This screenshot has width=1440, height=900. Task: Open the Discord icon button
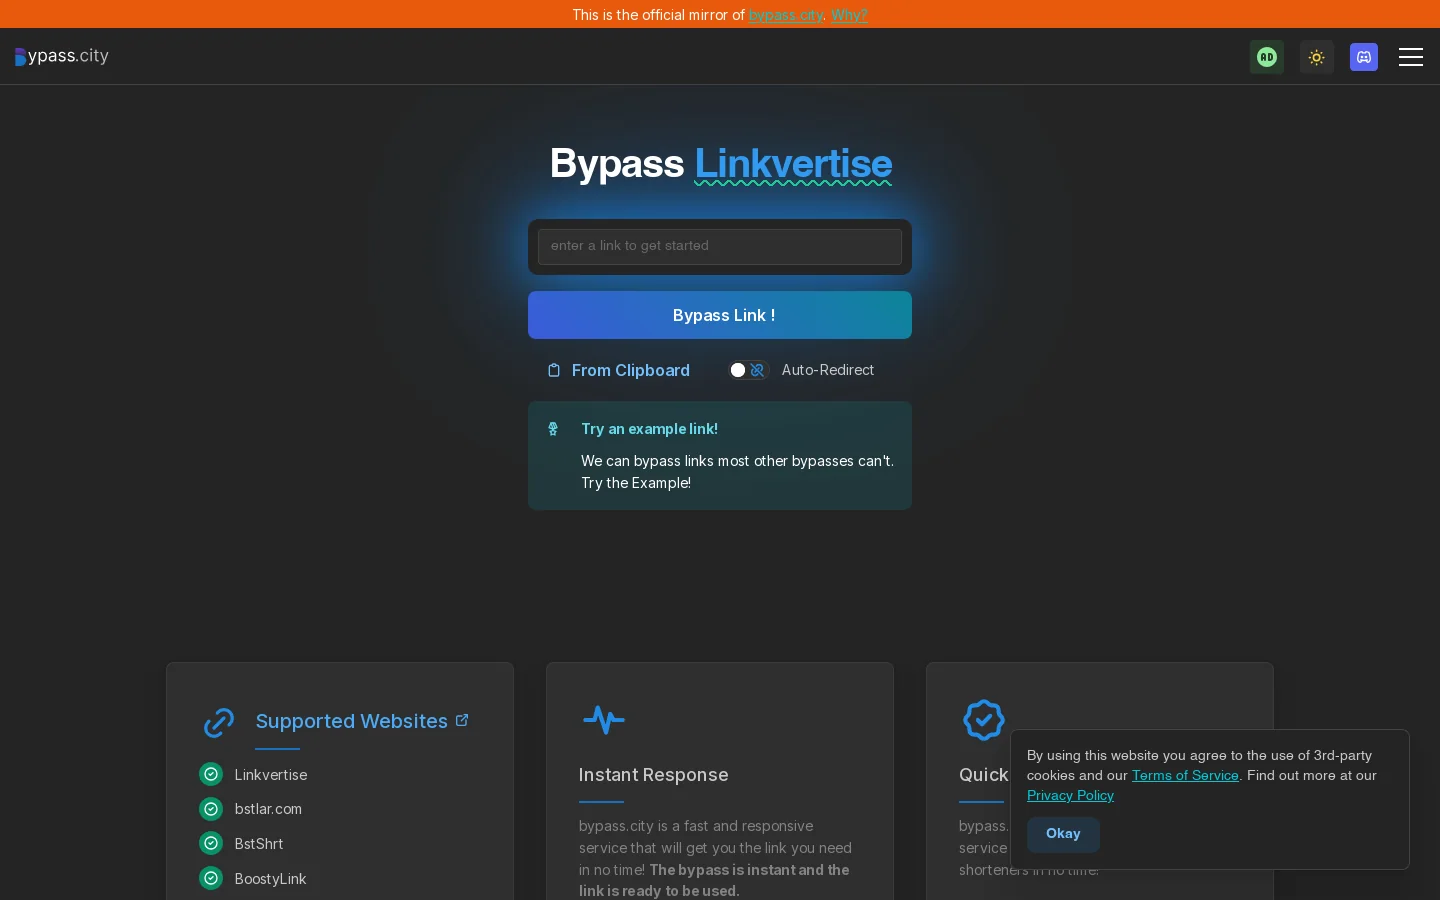1364,57
